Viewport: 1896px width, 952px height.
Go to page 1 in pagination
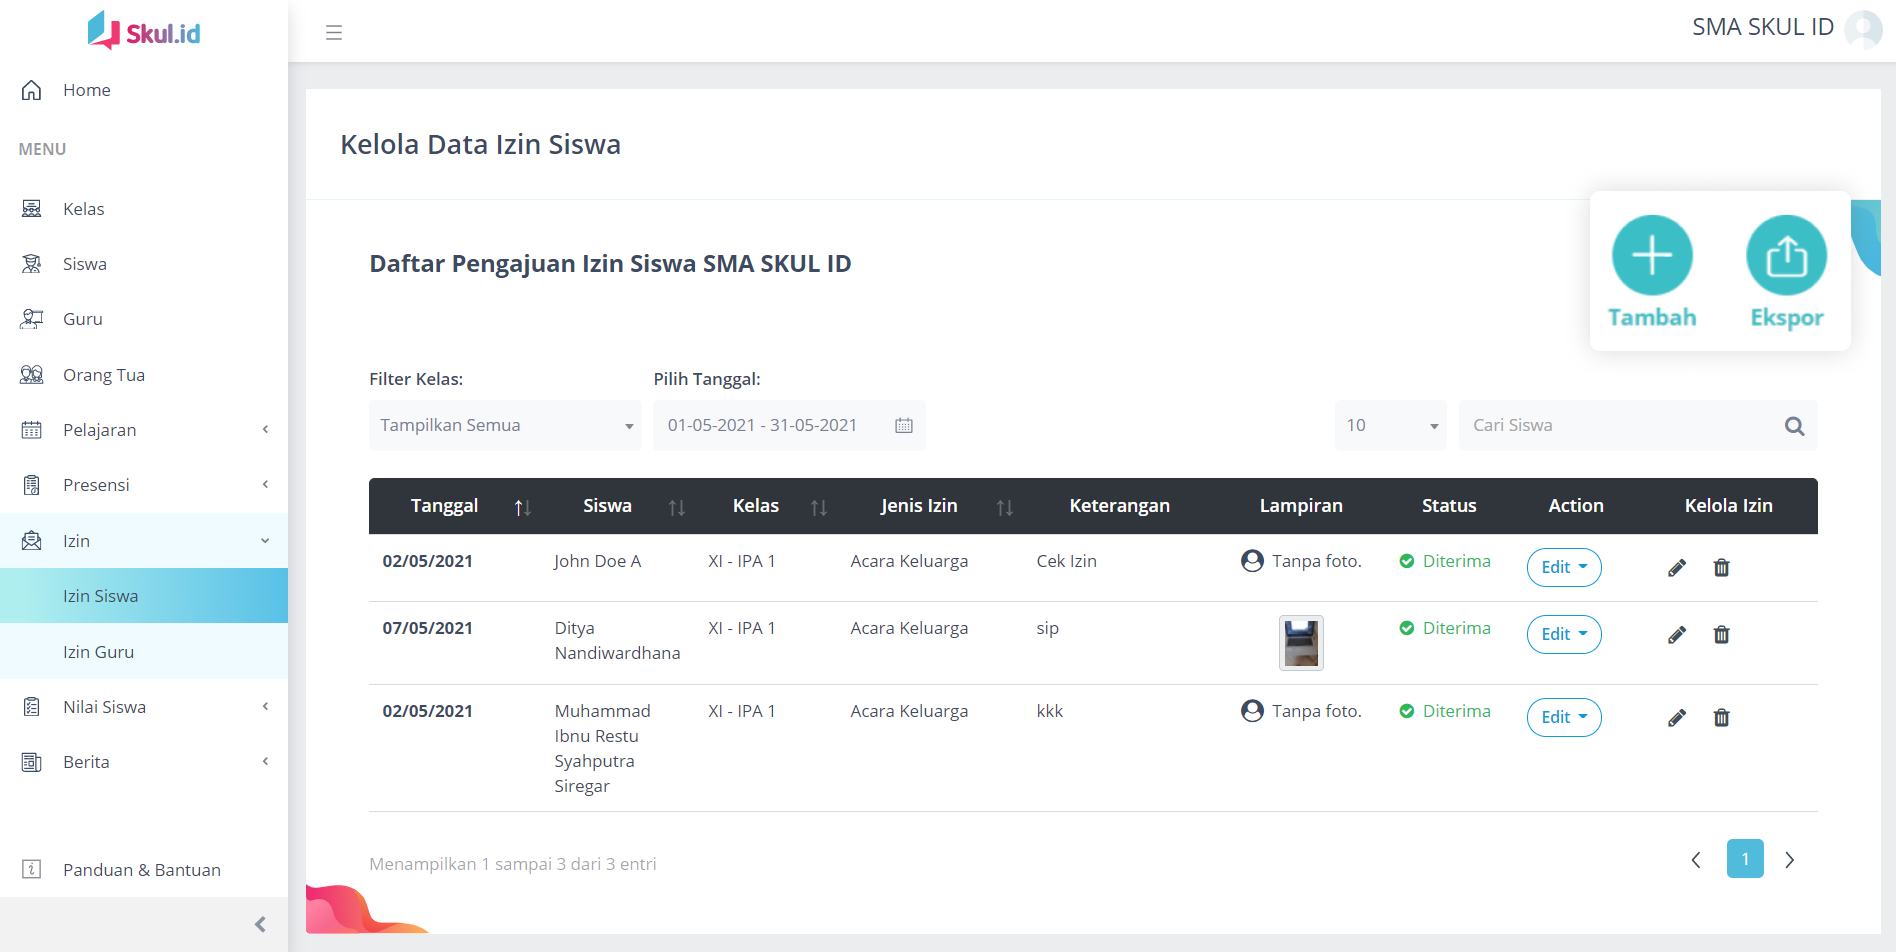(x=1744, y=859)
